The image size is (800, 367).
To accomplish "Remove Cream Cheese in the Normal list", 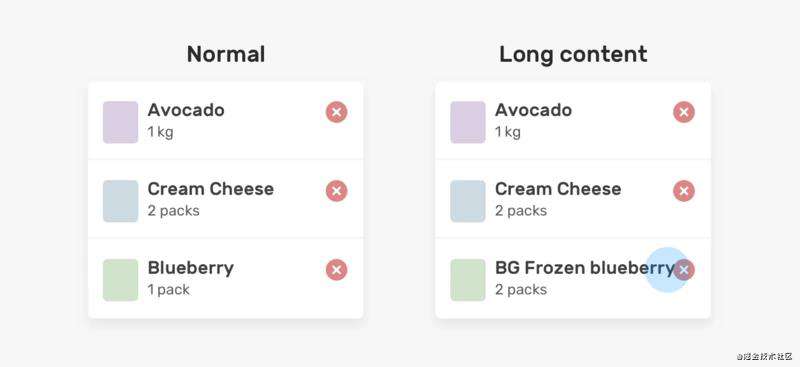I will pyautogui.click(x=337, y=191).
